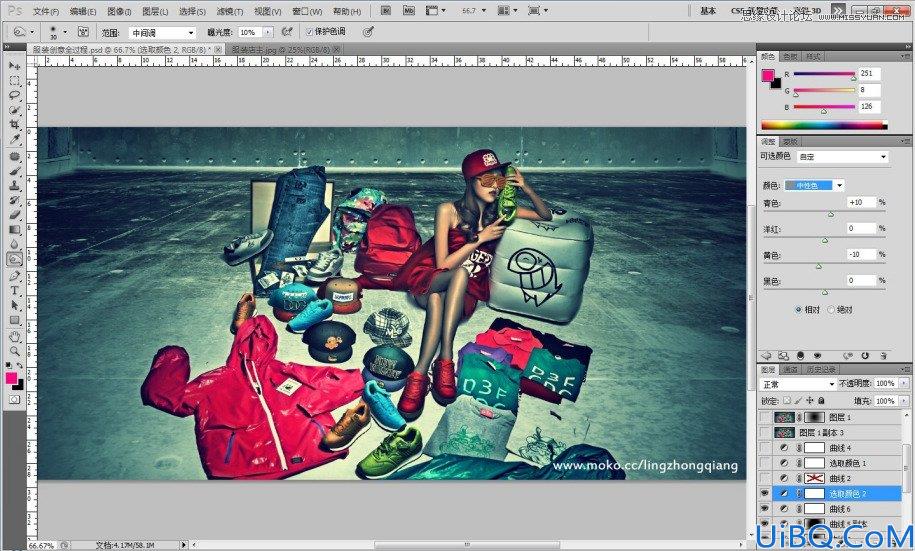The height and width of the screenshot is (551, 915).
Task: Click the clip-to-layer icon in Adjustments panel
Action: tap(801, 355)
